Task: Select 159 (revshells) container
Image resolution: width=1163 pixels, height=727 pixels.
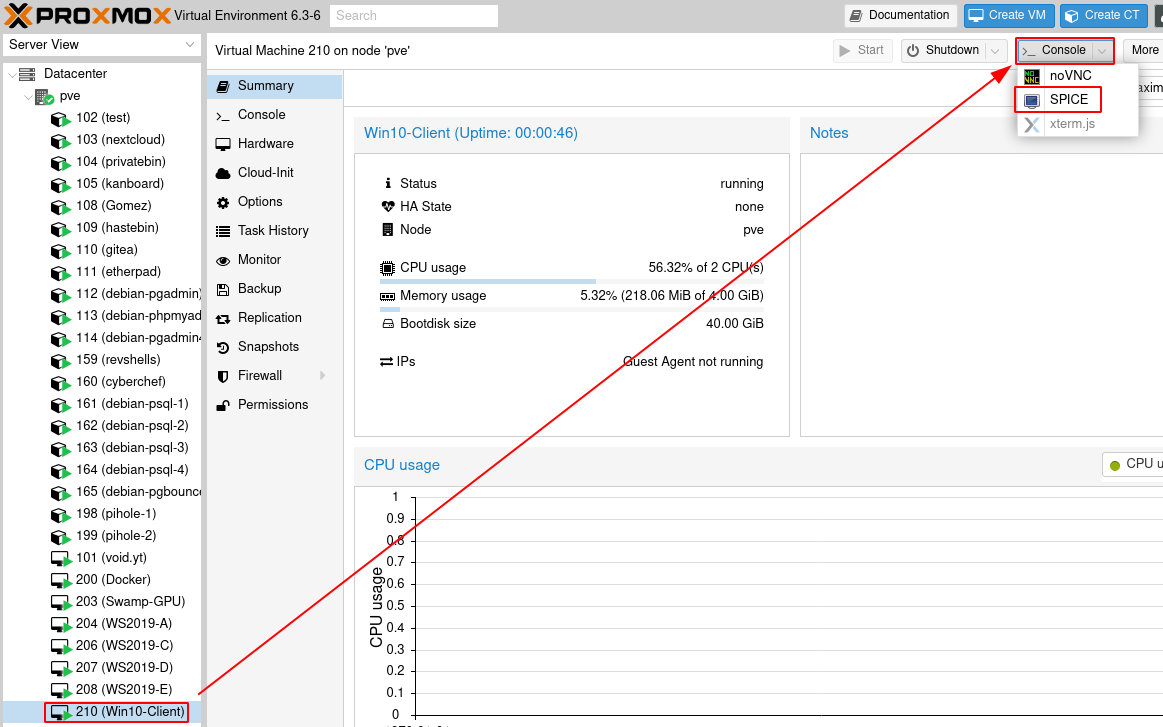Action: coord(102,360)
